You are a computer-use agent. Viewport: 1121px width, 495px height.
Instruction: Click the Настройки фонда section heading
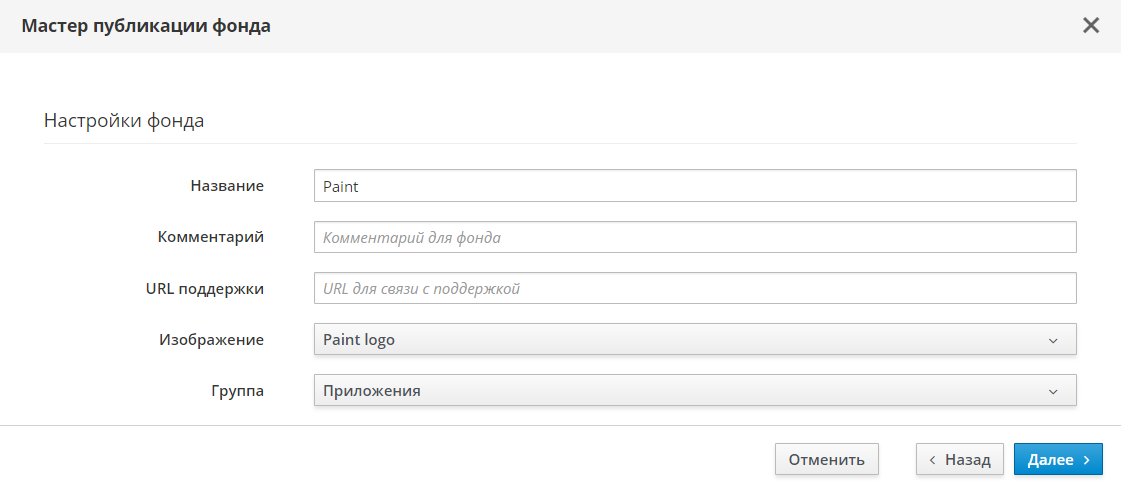click(x=124, y=121)
